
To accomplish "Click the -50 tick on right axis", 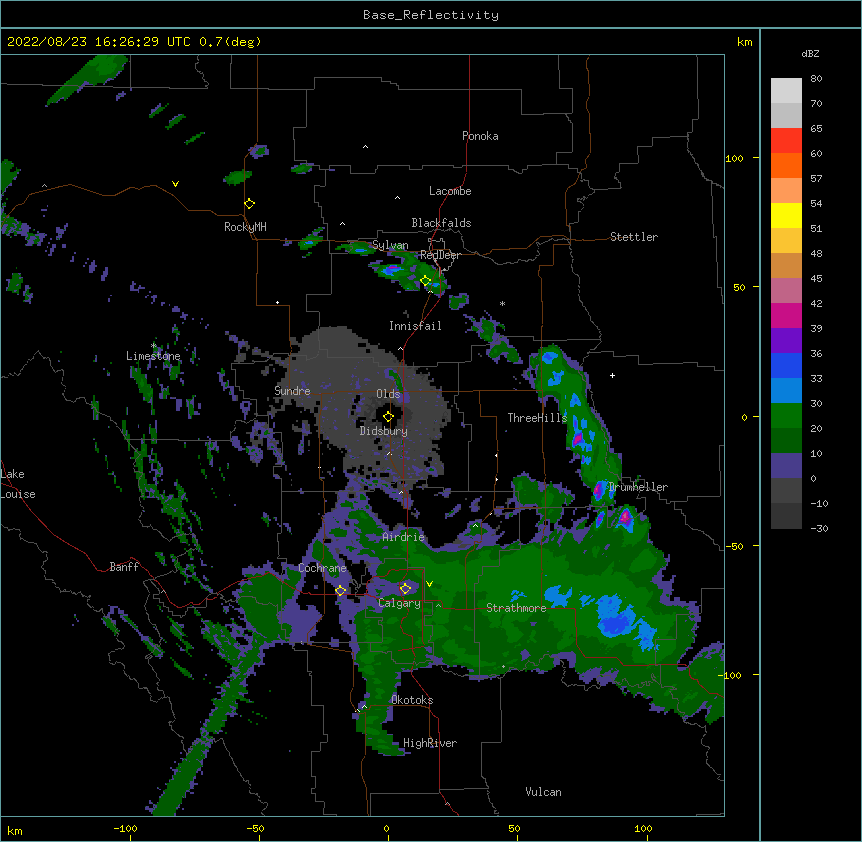I will pyautogui.click(x=734, y=546).
